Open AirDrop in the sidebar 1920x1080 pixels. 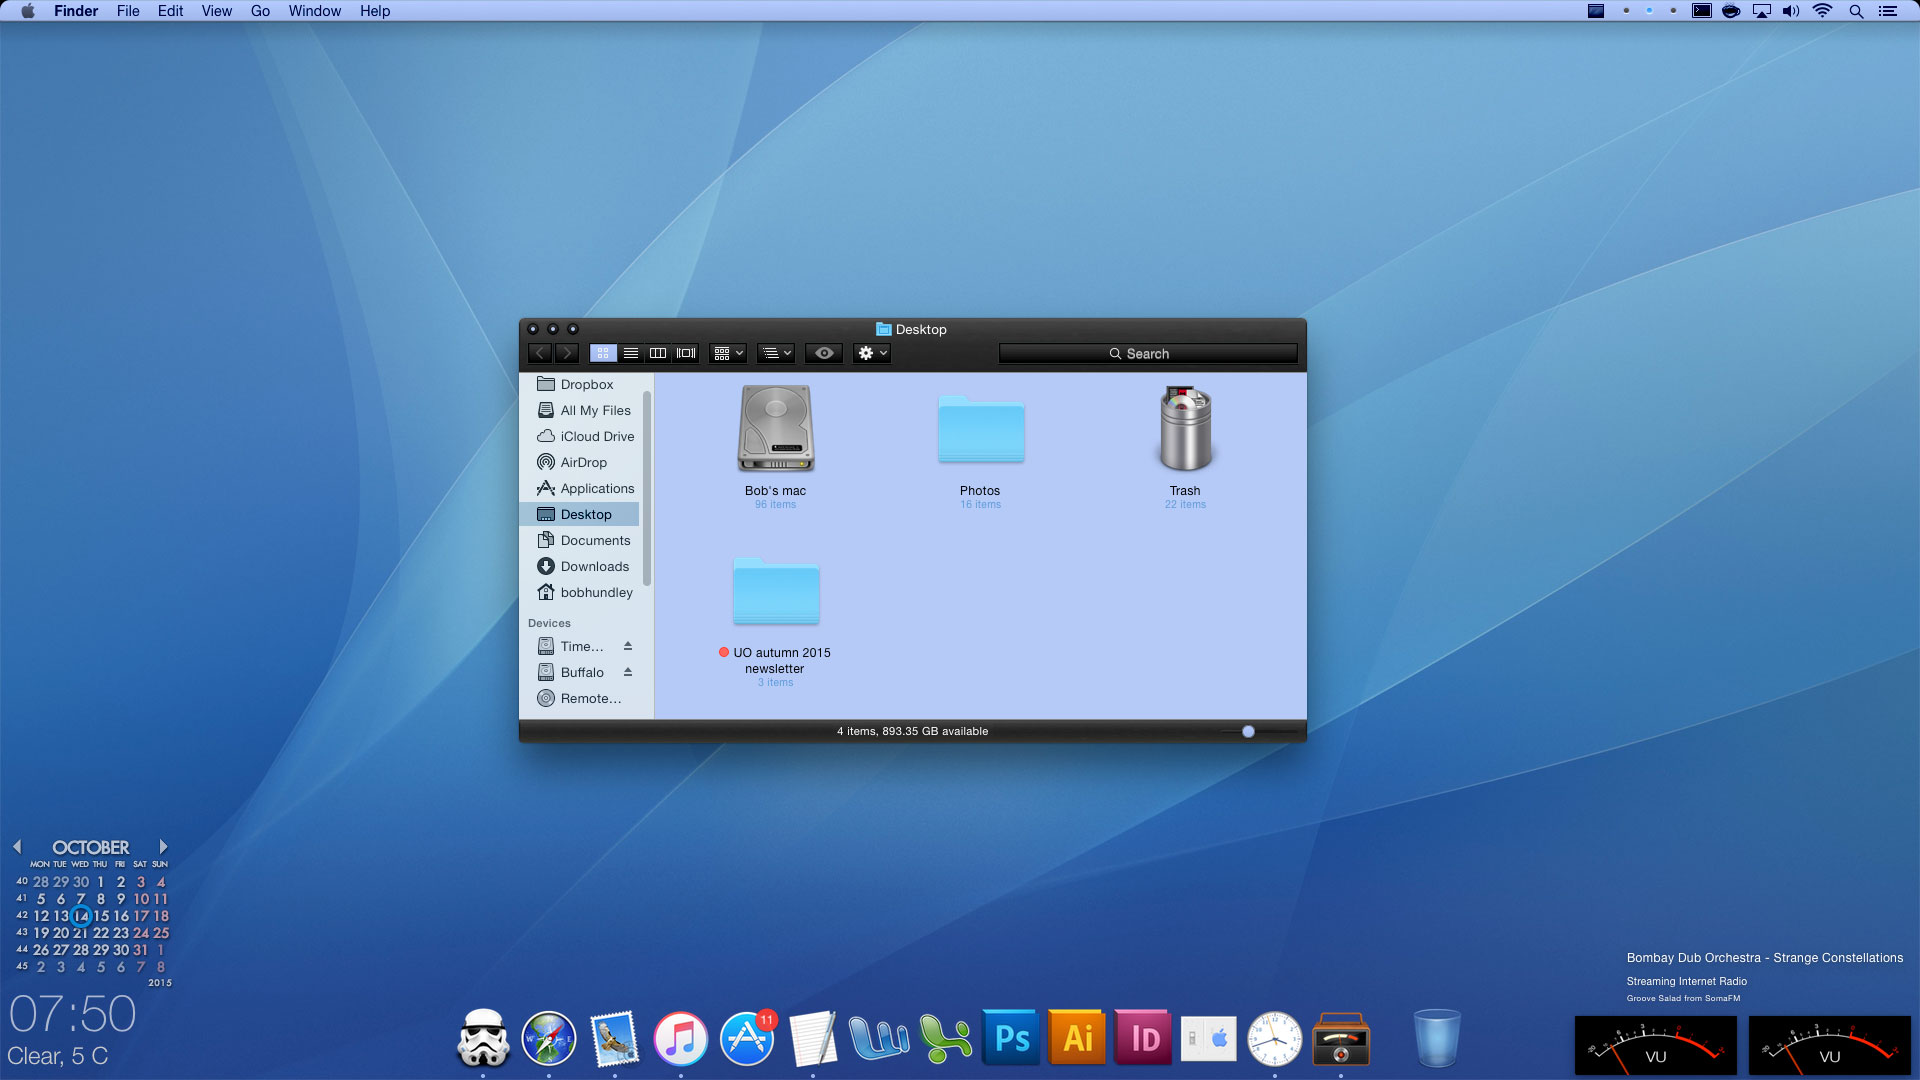[x=584, y=462]
